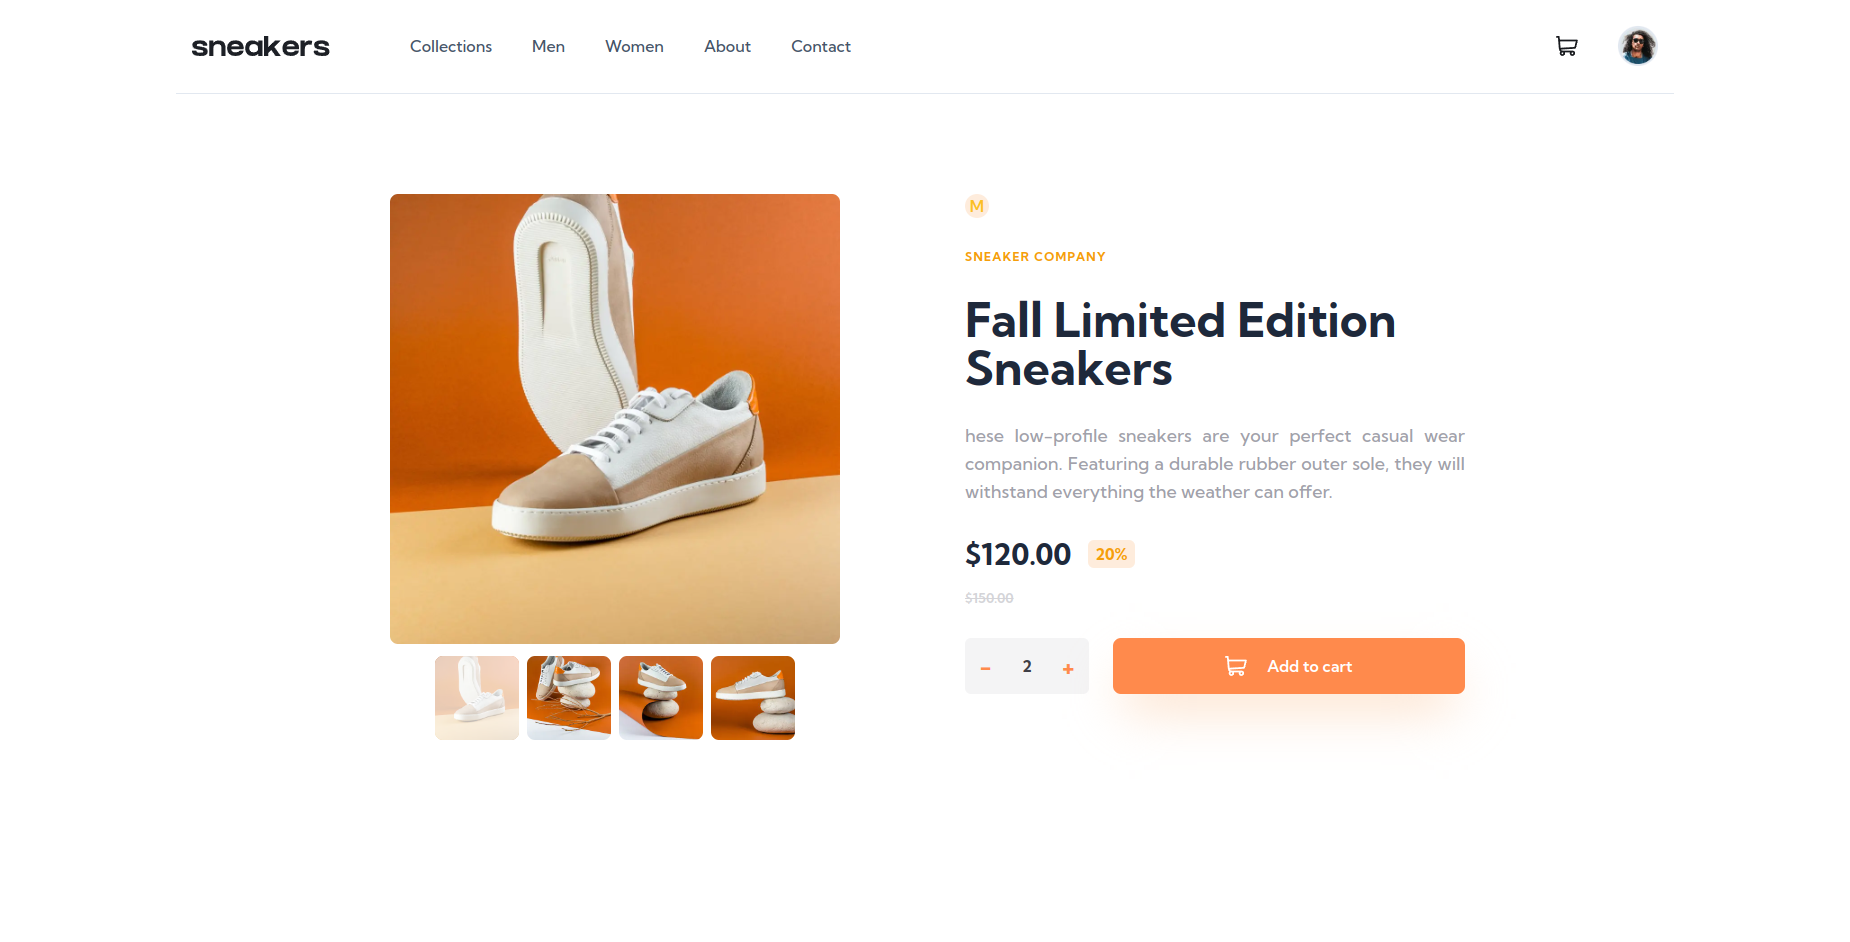Open the Collections menu item

tap(451, 46)
